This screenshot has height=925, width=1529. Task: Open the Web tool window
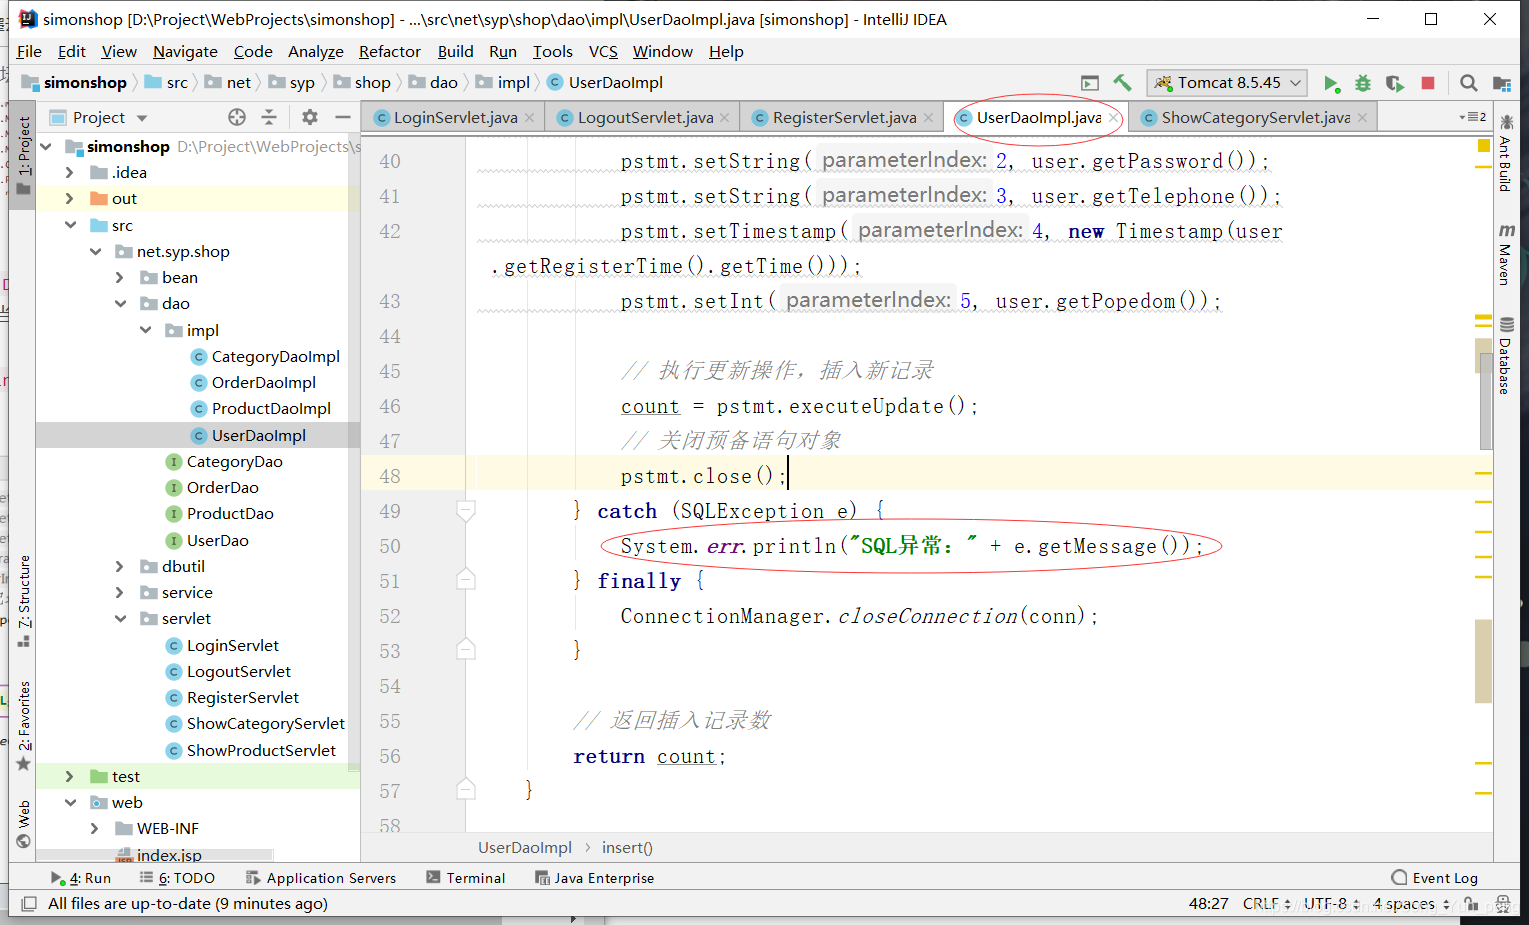24,824
